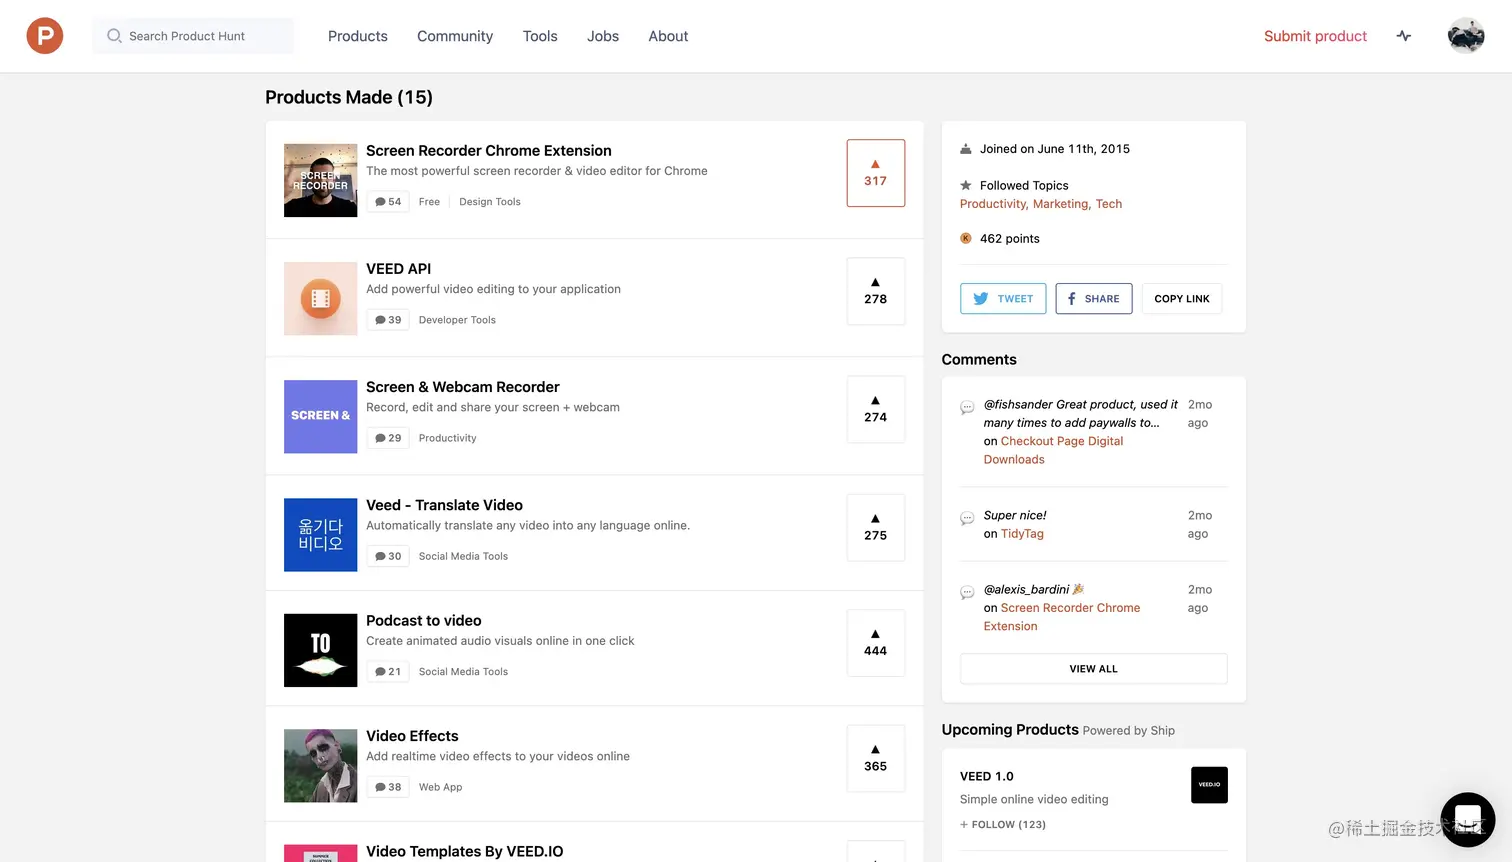Open the Productivity followed topic

point(994,204)
